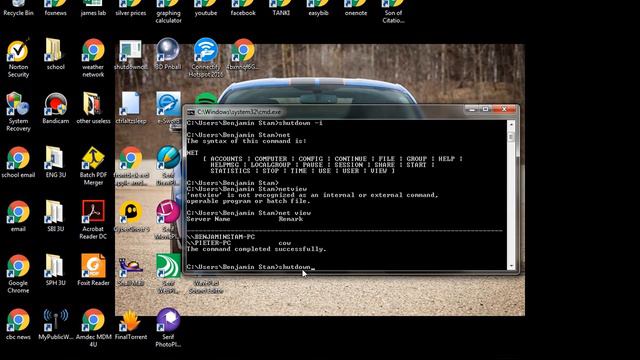The image size is (640, 360).
Task: Launch FinalTorrent shortcut
Action: [131, 325]
